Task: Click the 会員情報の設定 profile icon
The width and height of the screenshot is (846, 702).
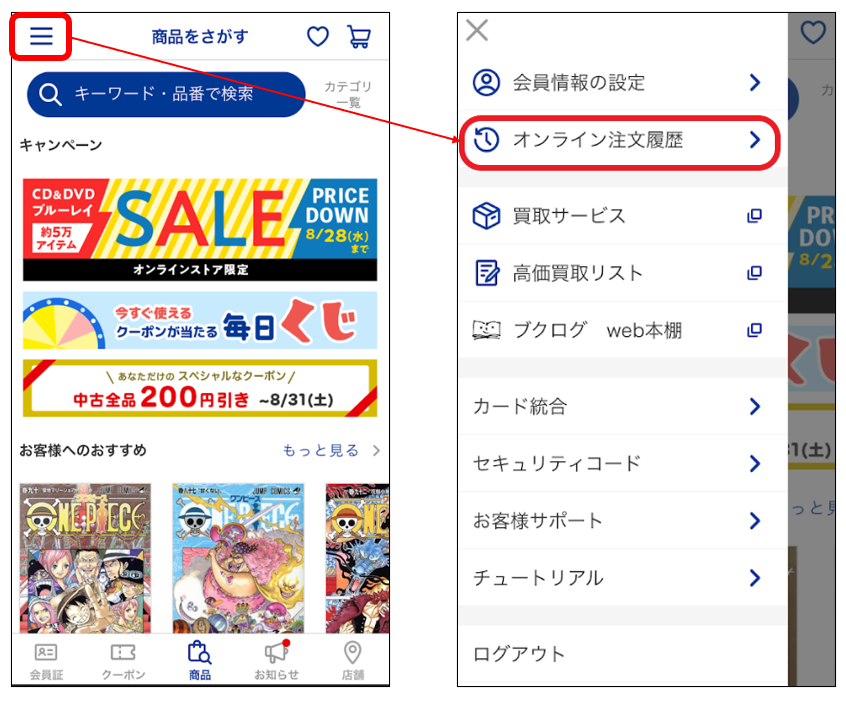Action: coord(486,83)
